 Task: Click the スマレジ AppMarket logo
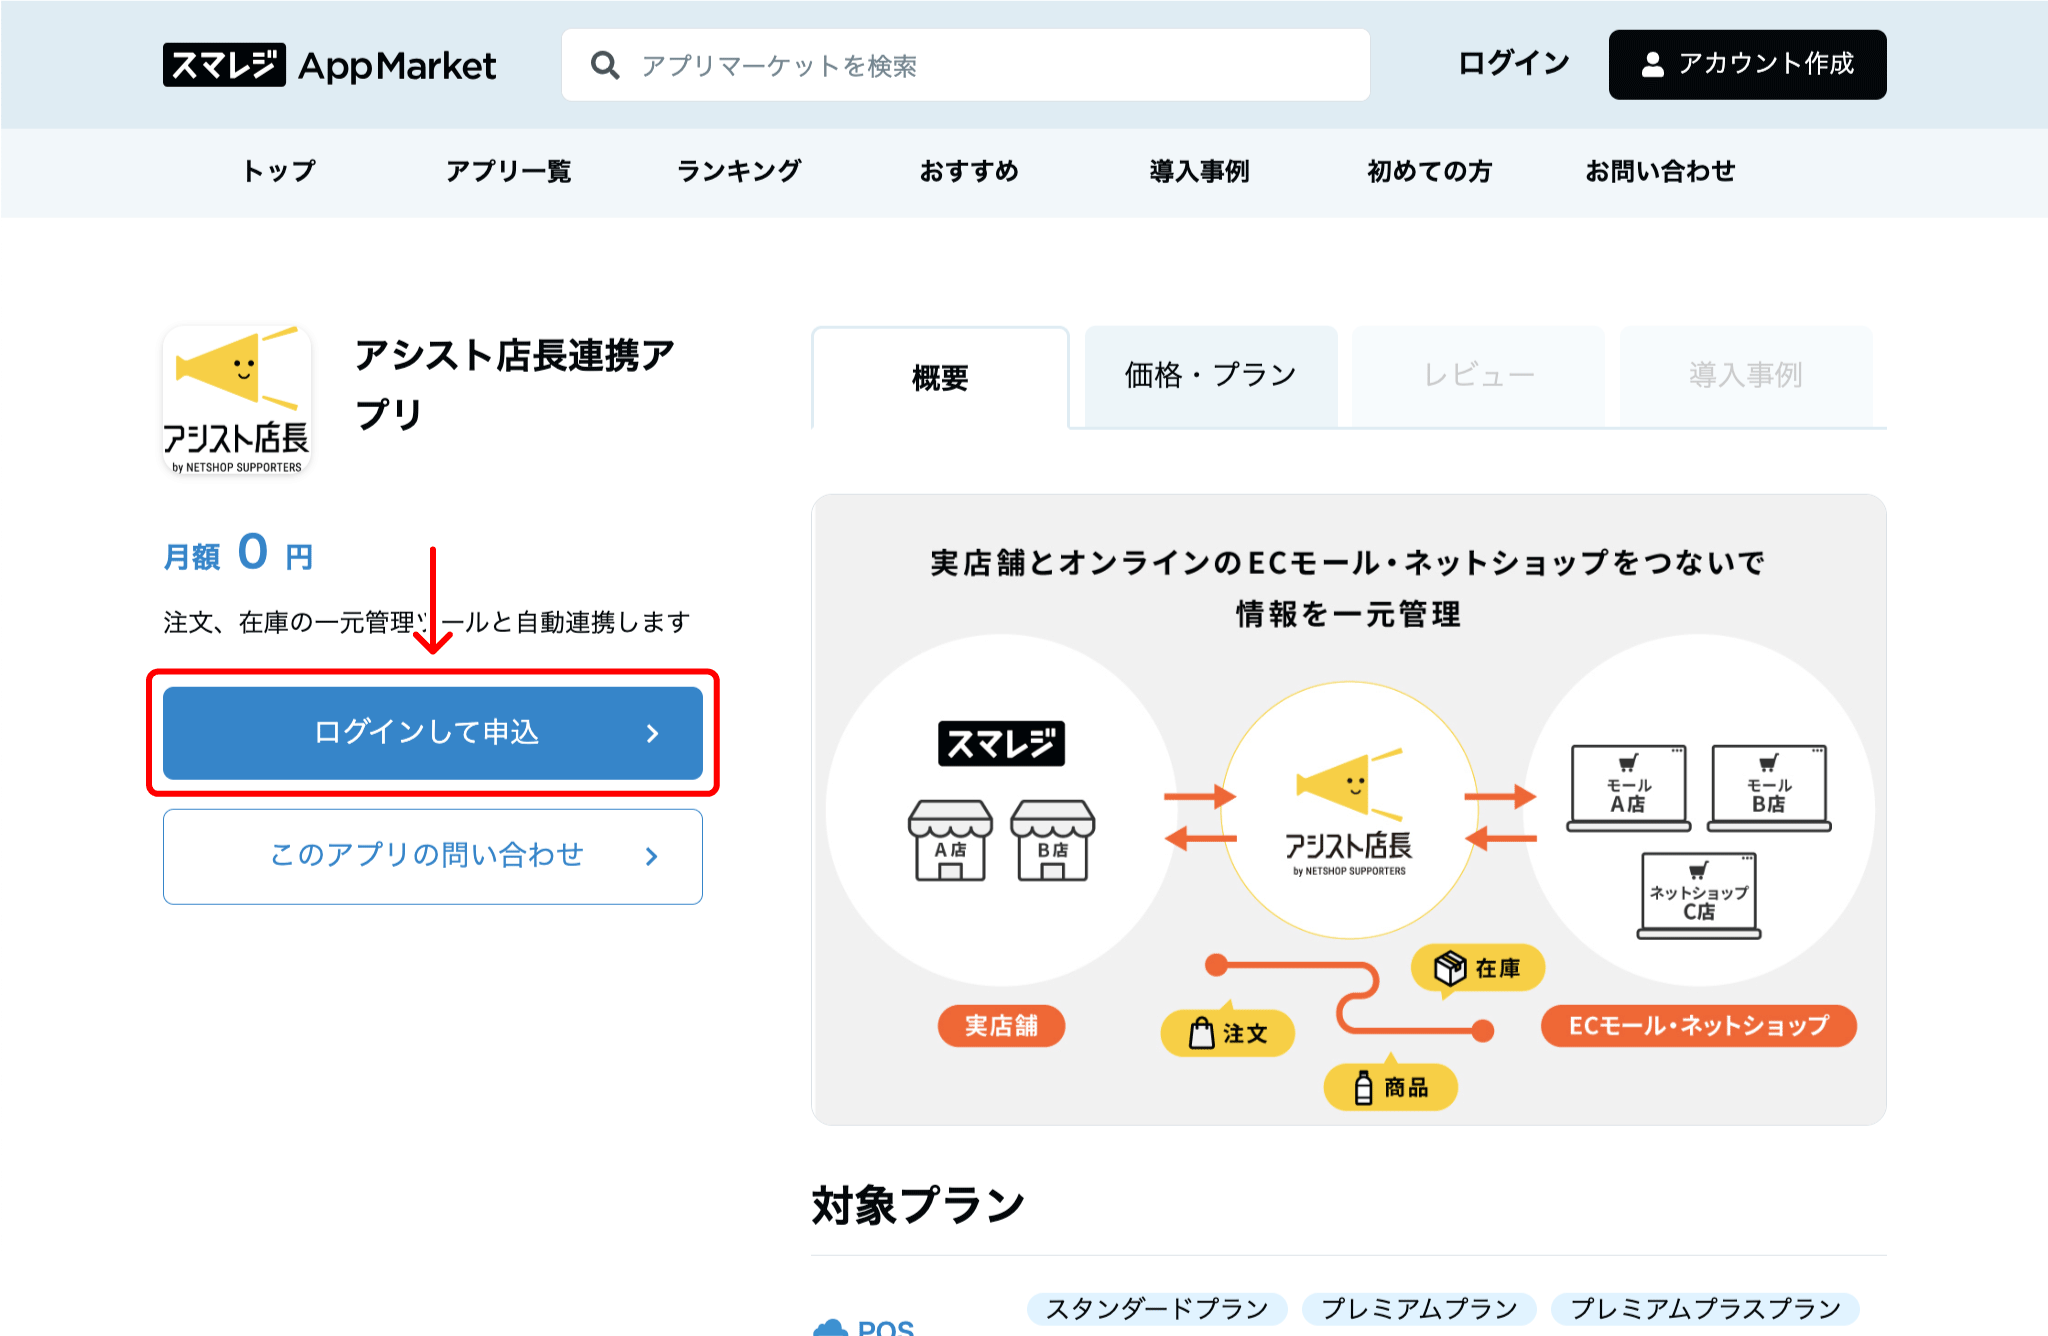[329, 65]
